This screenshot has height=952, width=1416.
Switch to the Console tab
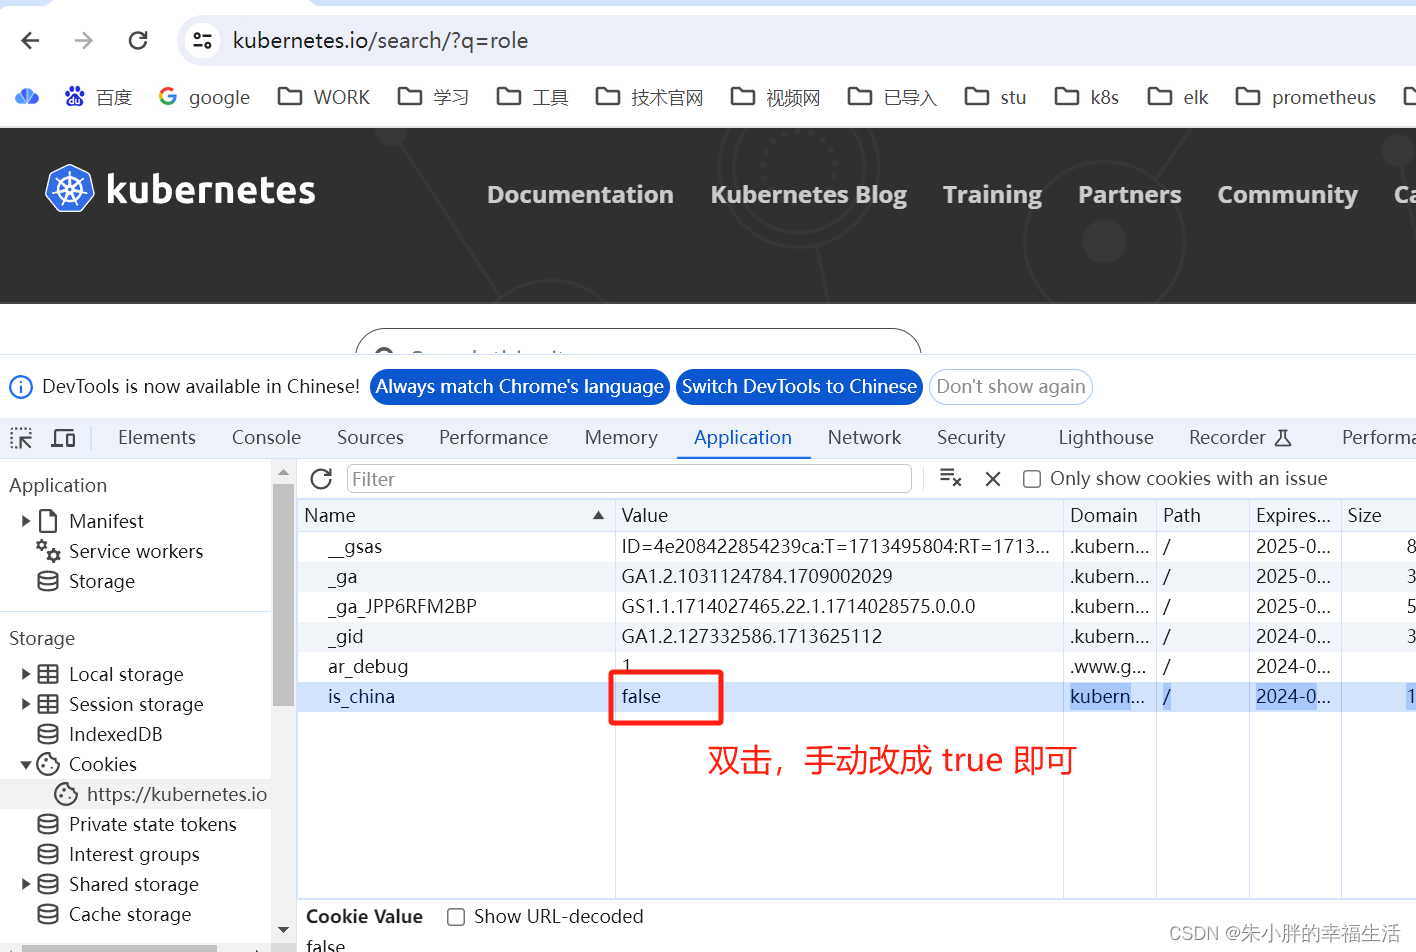(266, 438)
